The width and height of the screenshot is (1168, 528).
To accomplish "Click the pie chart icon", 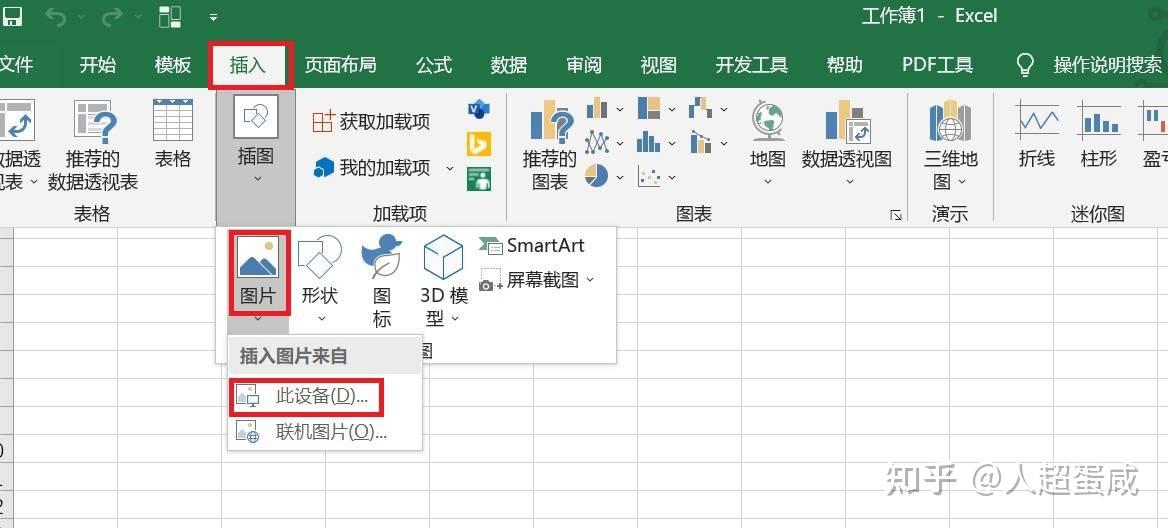I will click(597, 176).
